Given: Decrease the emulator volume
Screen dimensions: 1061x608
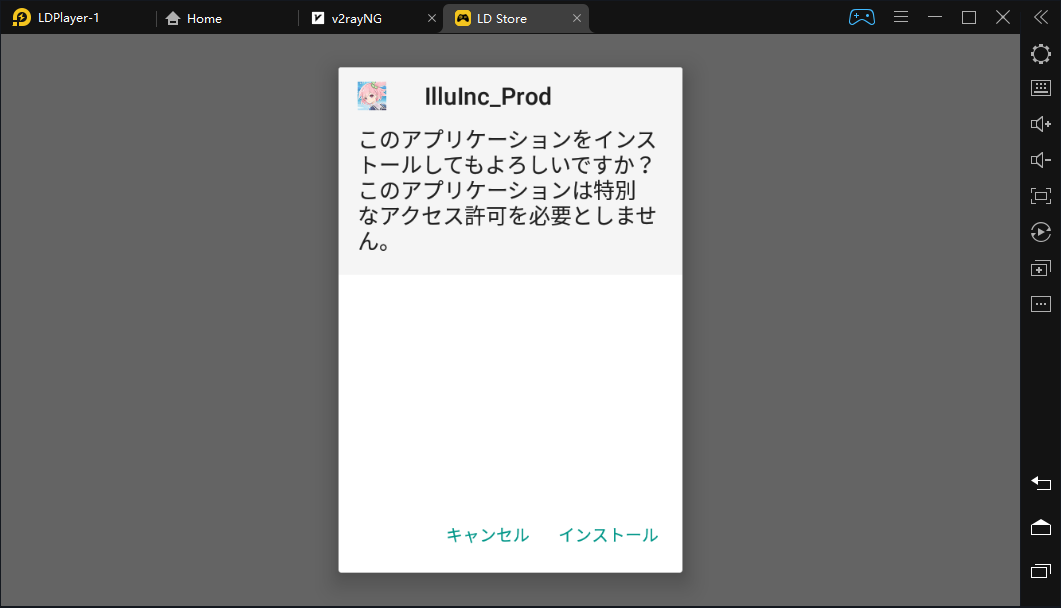Looking at the screenshot, I should pyautogui.click(x=1040, y=159).
